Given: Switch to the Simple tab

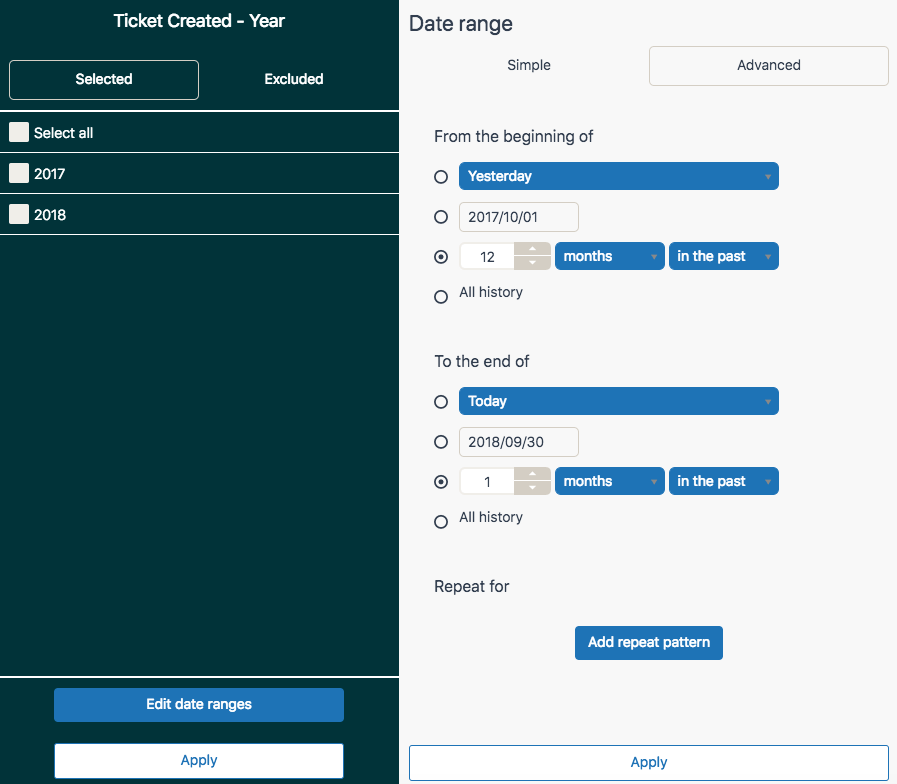Looking at the screenshot, I should click(529, 65).
